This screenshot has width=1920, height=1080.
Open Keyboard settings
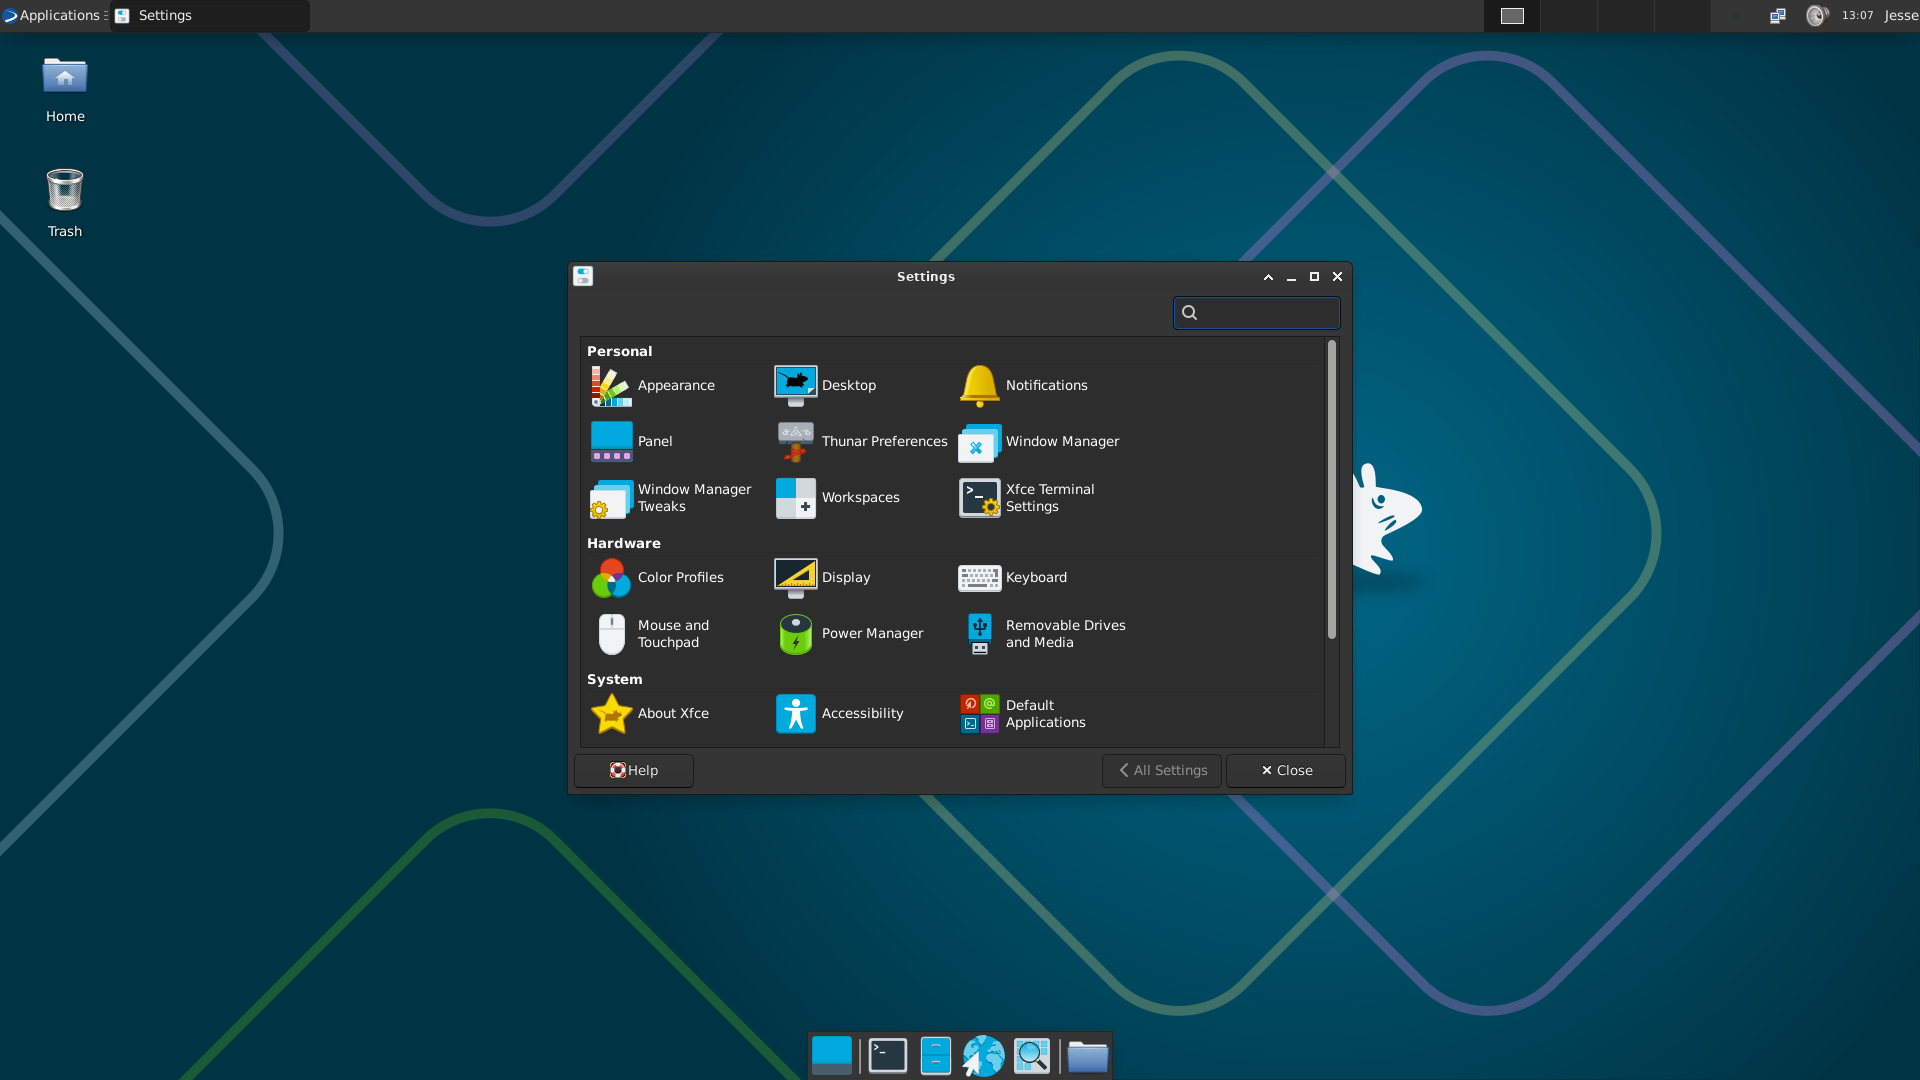(x=1013, y=578)
